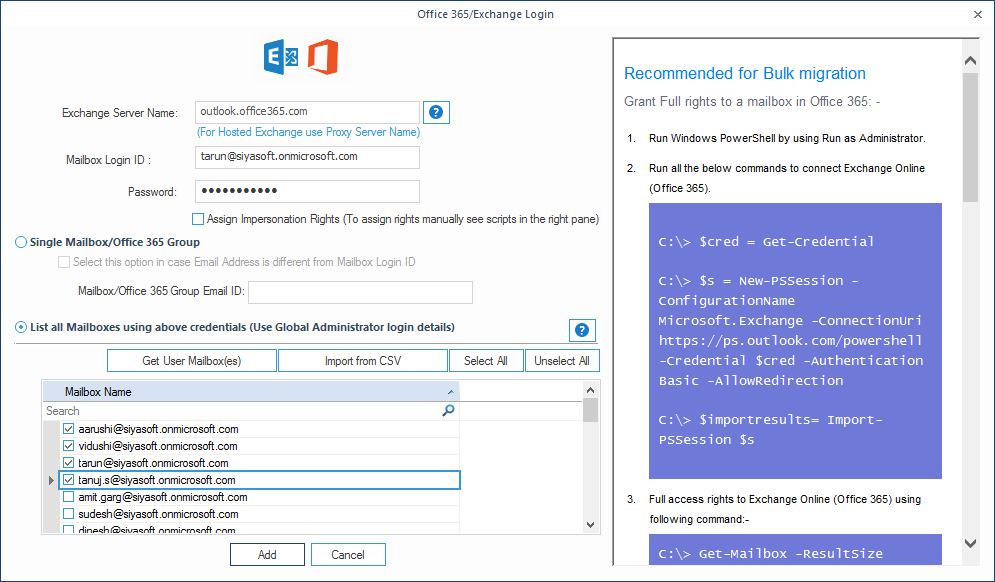Click mailbox list scroll up arrow
This screenshot has height=582, width=995.
click(591, 390)
